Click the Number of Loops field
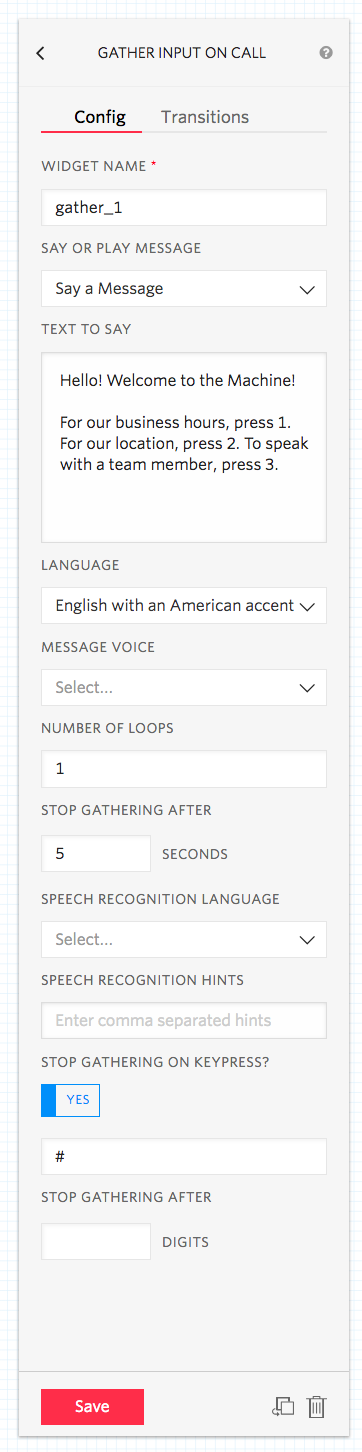This screenshot has width=362, height=1452. pyautogui.click(x=184, y=769)
